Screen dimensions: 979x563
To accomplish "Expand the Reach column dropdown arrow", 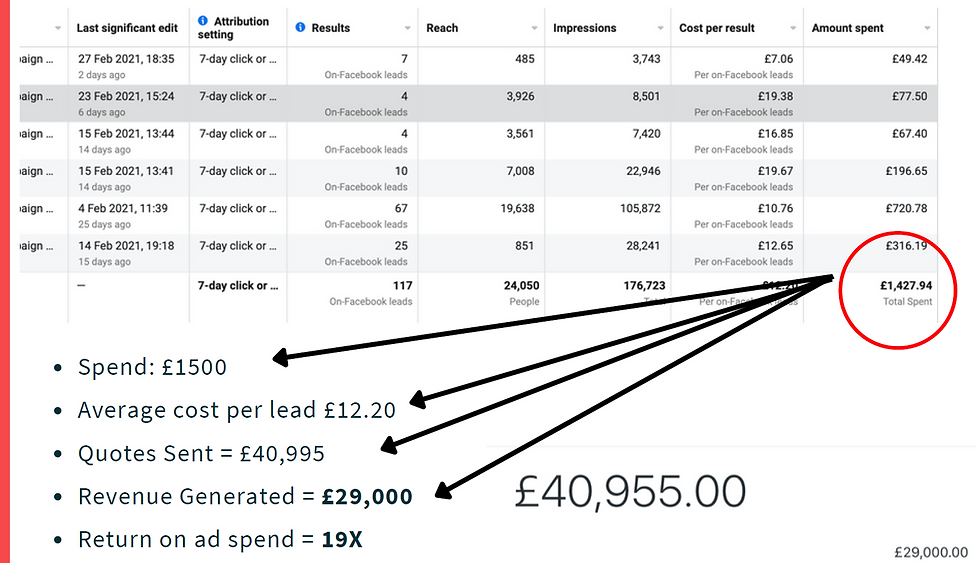I will 534,28.
